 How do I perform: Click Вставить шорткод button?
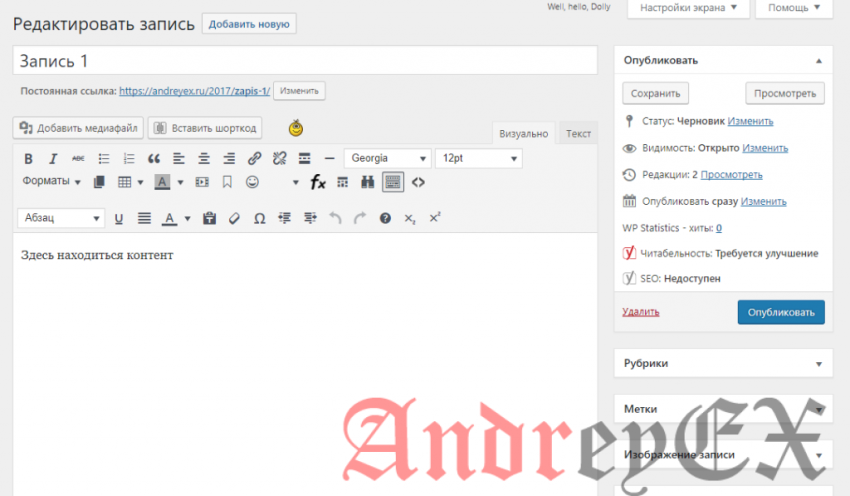205,128
